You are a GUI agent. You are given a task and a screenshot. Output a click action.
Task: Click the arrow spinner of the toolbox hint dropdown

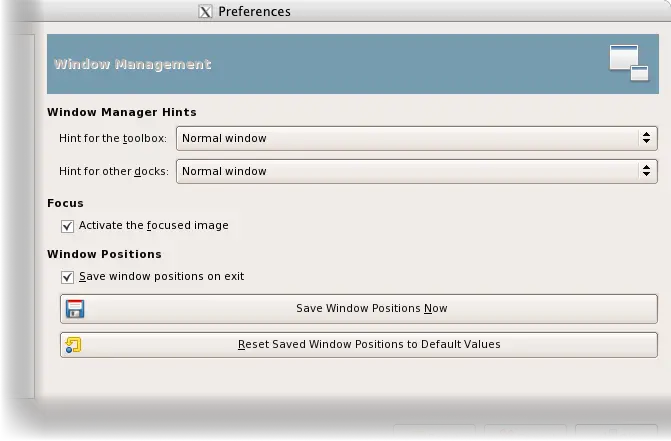pos(646,138)
